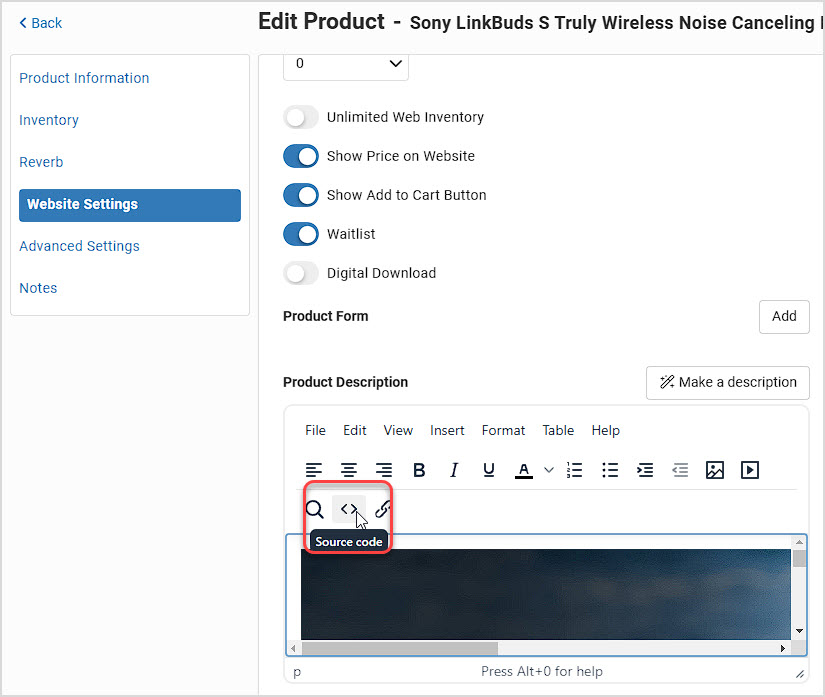825x697 pixels.
Task: Enable the Digital Download switch
Action: 301,273
